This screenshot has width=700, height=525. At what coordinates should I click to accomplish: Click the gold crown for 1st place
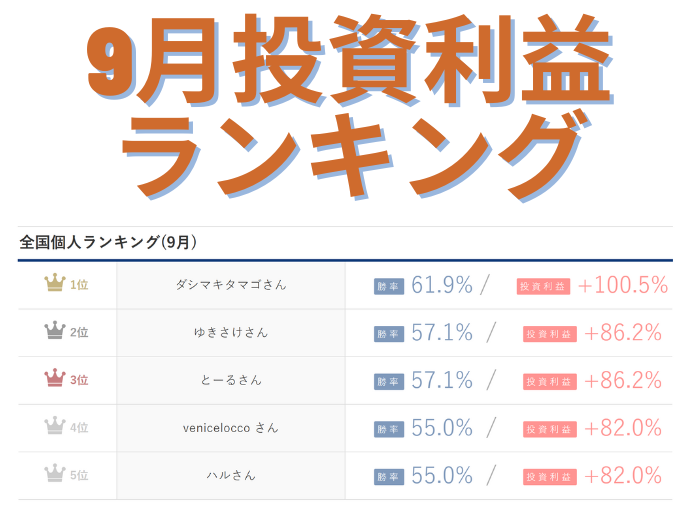pyautogui.click(x=55, y=284)
